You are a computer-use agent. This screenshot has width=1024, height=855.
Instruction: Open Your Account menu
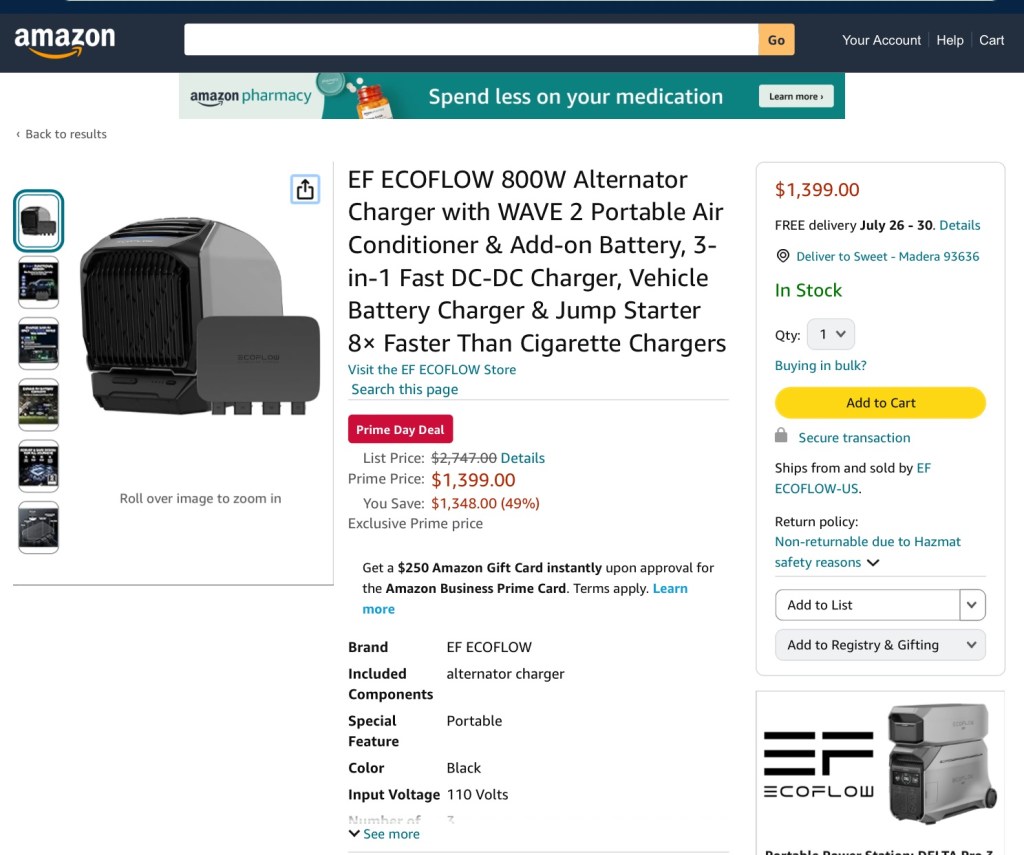tap(881, 40)
